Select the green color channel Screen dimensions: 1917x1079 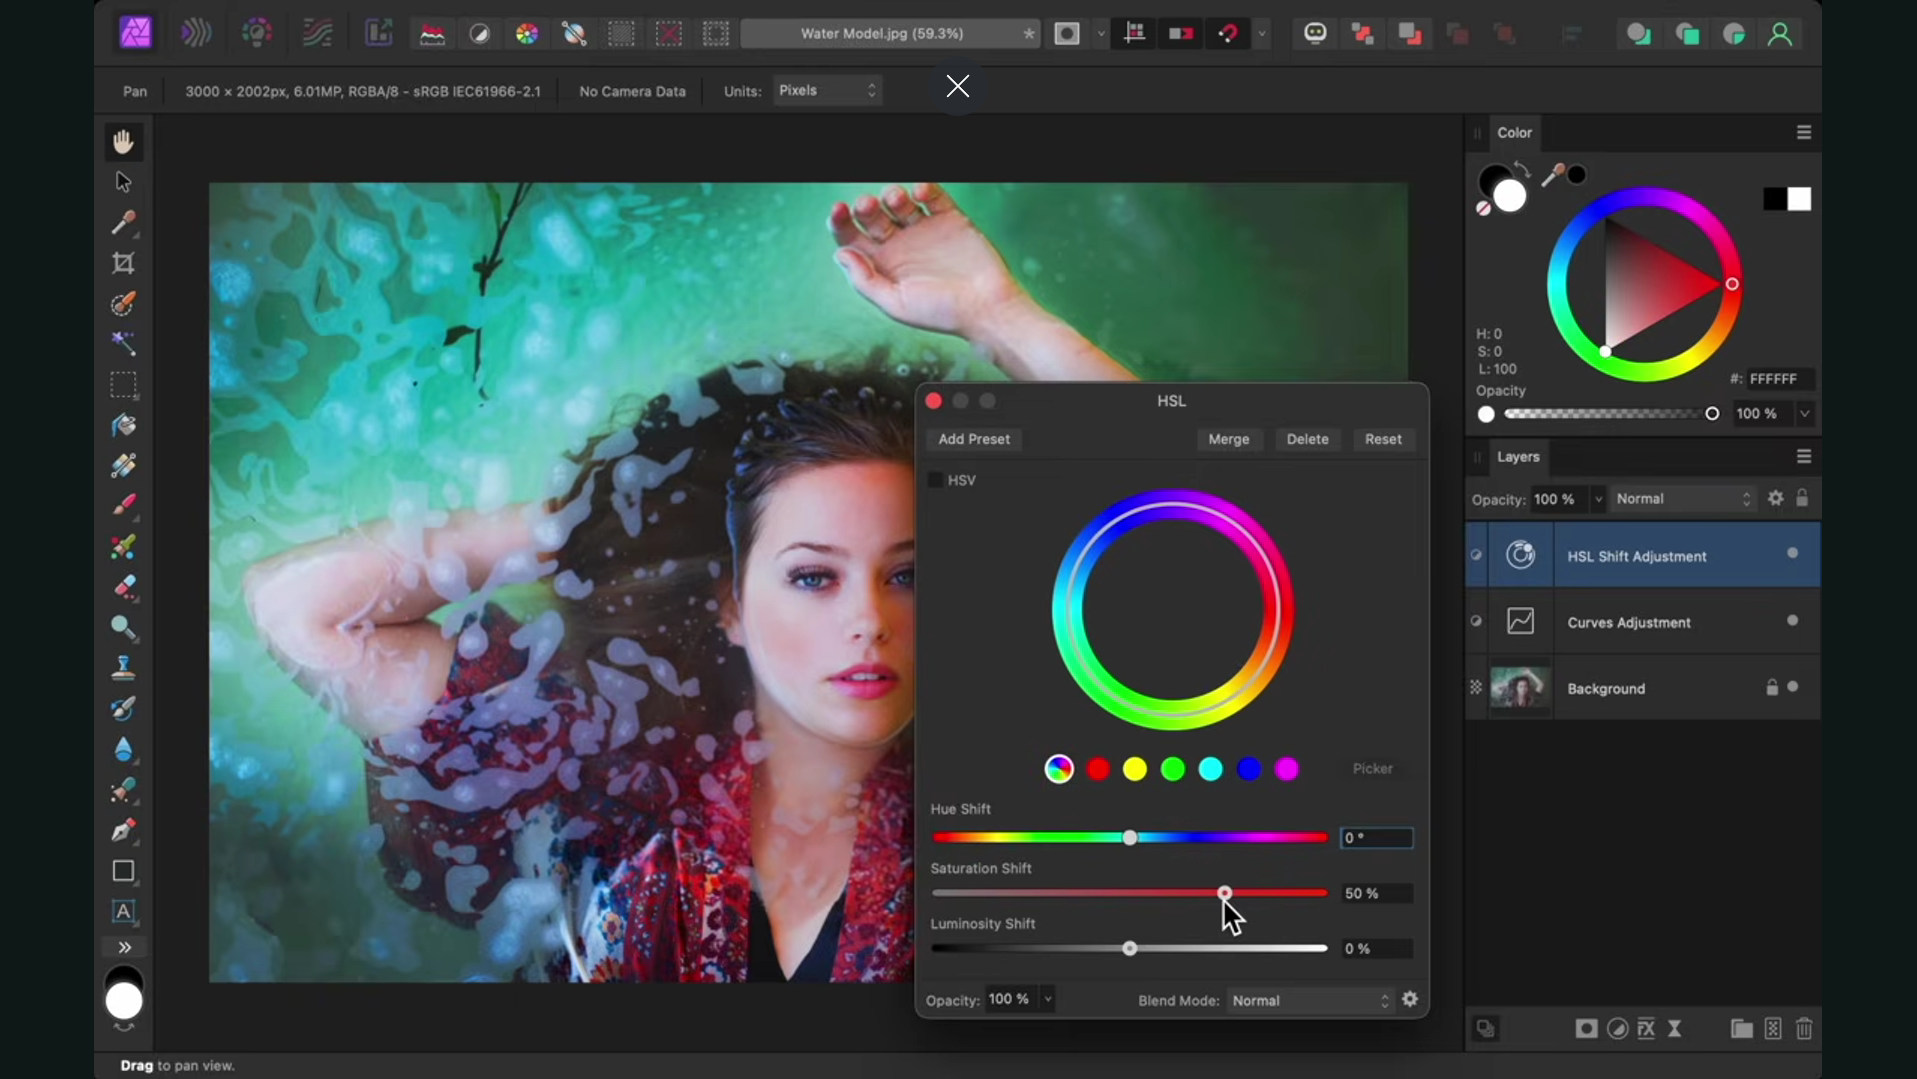click(x=1173, y=768)
